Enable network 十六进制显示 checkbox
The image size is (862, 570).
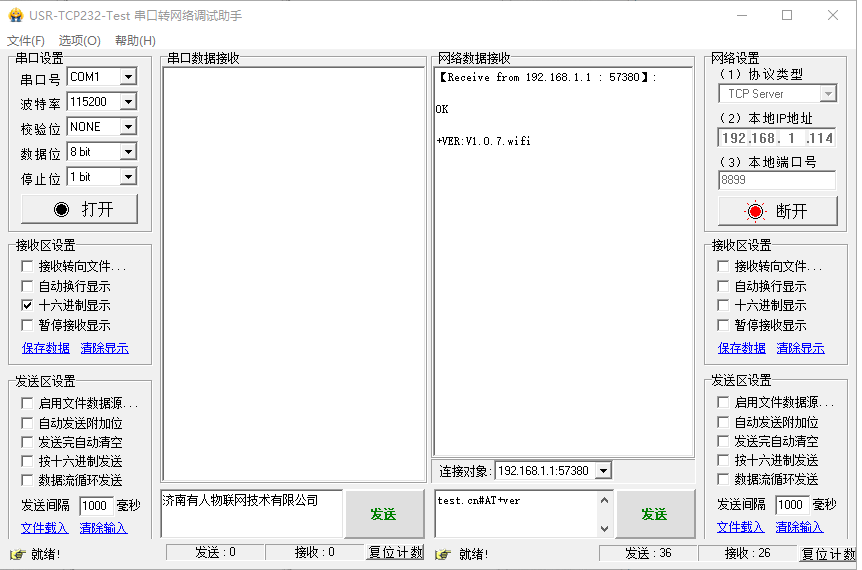point(723,305)
